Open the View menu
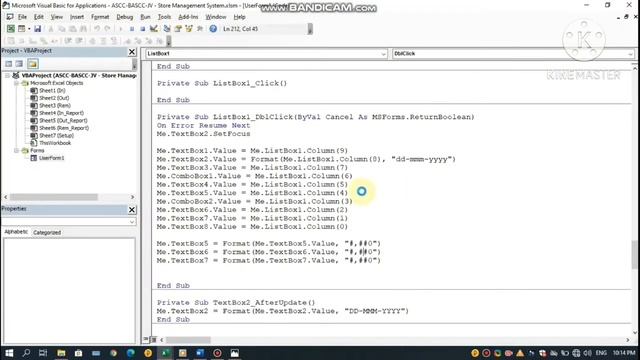Viewport: 640px width, 360px height. (56, 17)
